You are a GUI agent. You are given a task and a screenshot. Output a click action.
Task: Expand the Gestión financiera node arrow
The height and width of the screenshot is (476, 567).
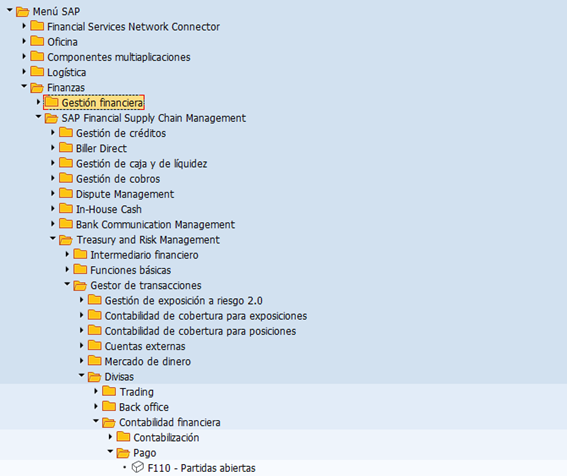(x=38, y=102)
